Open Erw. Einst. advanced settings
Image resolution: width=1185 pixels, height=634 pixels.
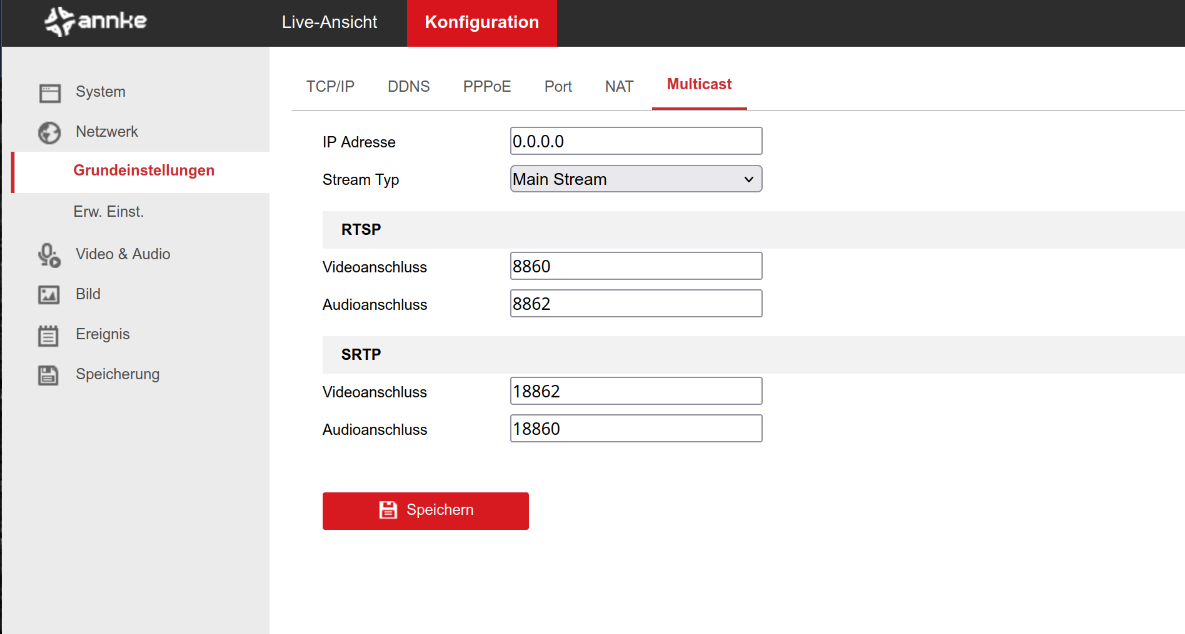[x=108, y=212]
